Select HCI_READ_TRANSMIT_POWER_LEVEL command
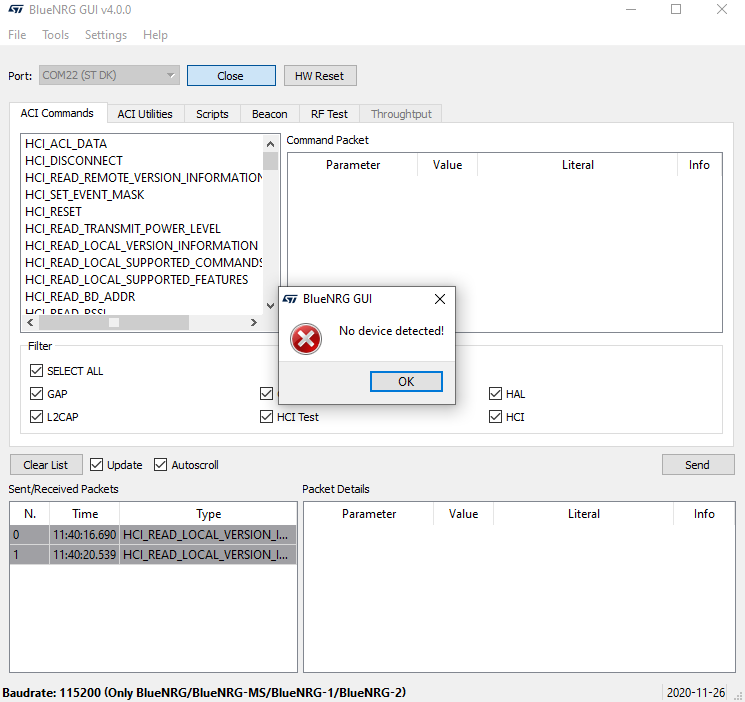The height and width of the screenshot is (702, 745). [123, 229]
